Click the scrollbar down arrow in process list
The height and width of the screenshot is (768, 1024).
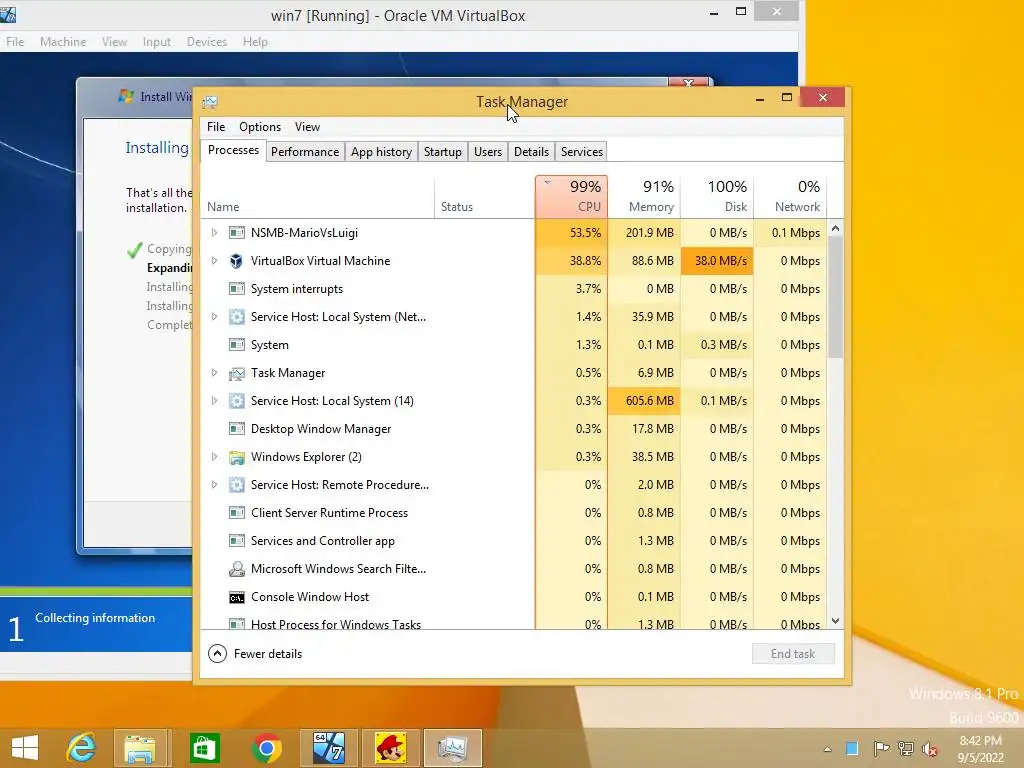click(835, 621)
